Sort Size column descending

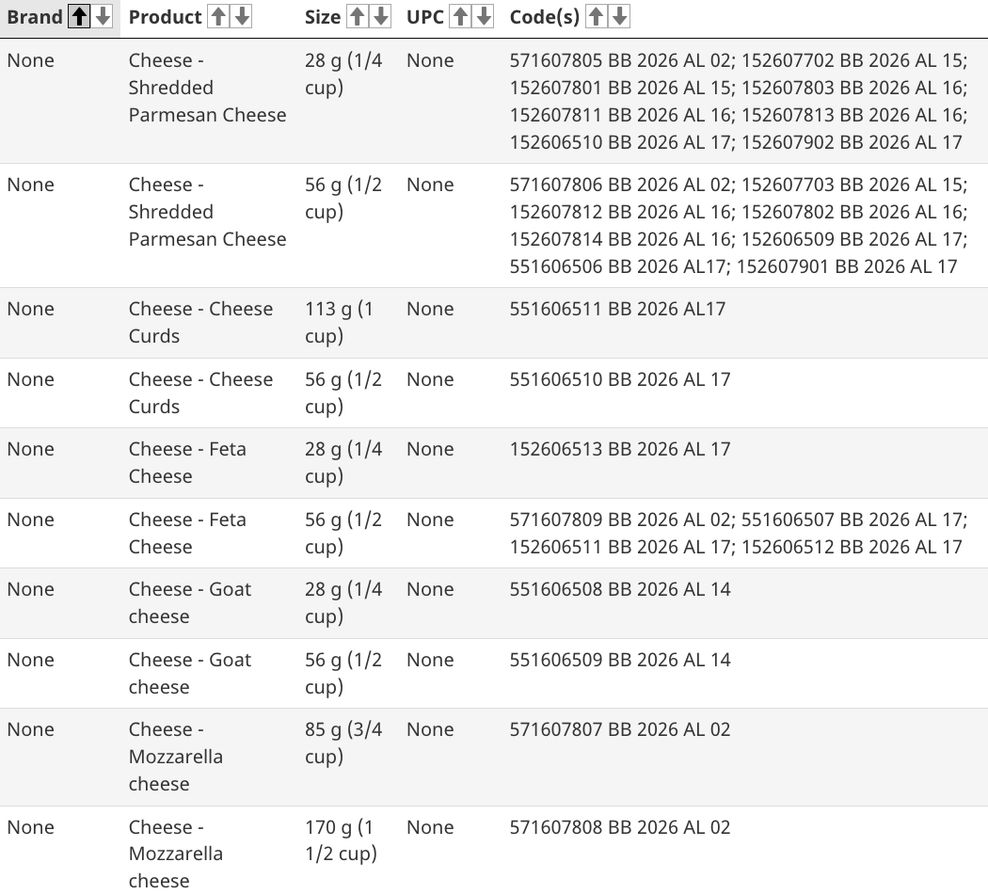(x=380, y=17)
